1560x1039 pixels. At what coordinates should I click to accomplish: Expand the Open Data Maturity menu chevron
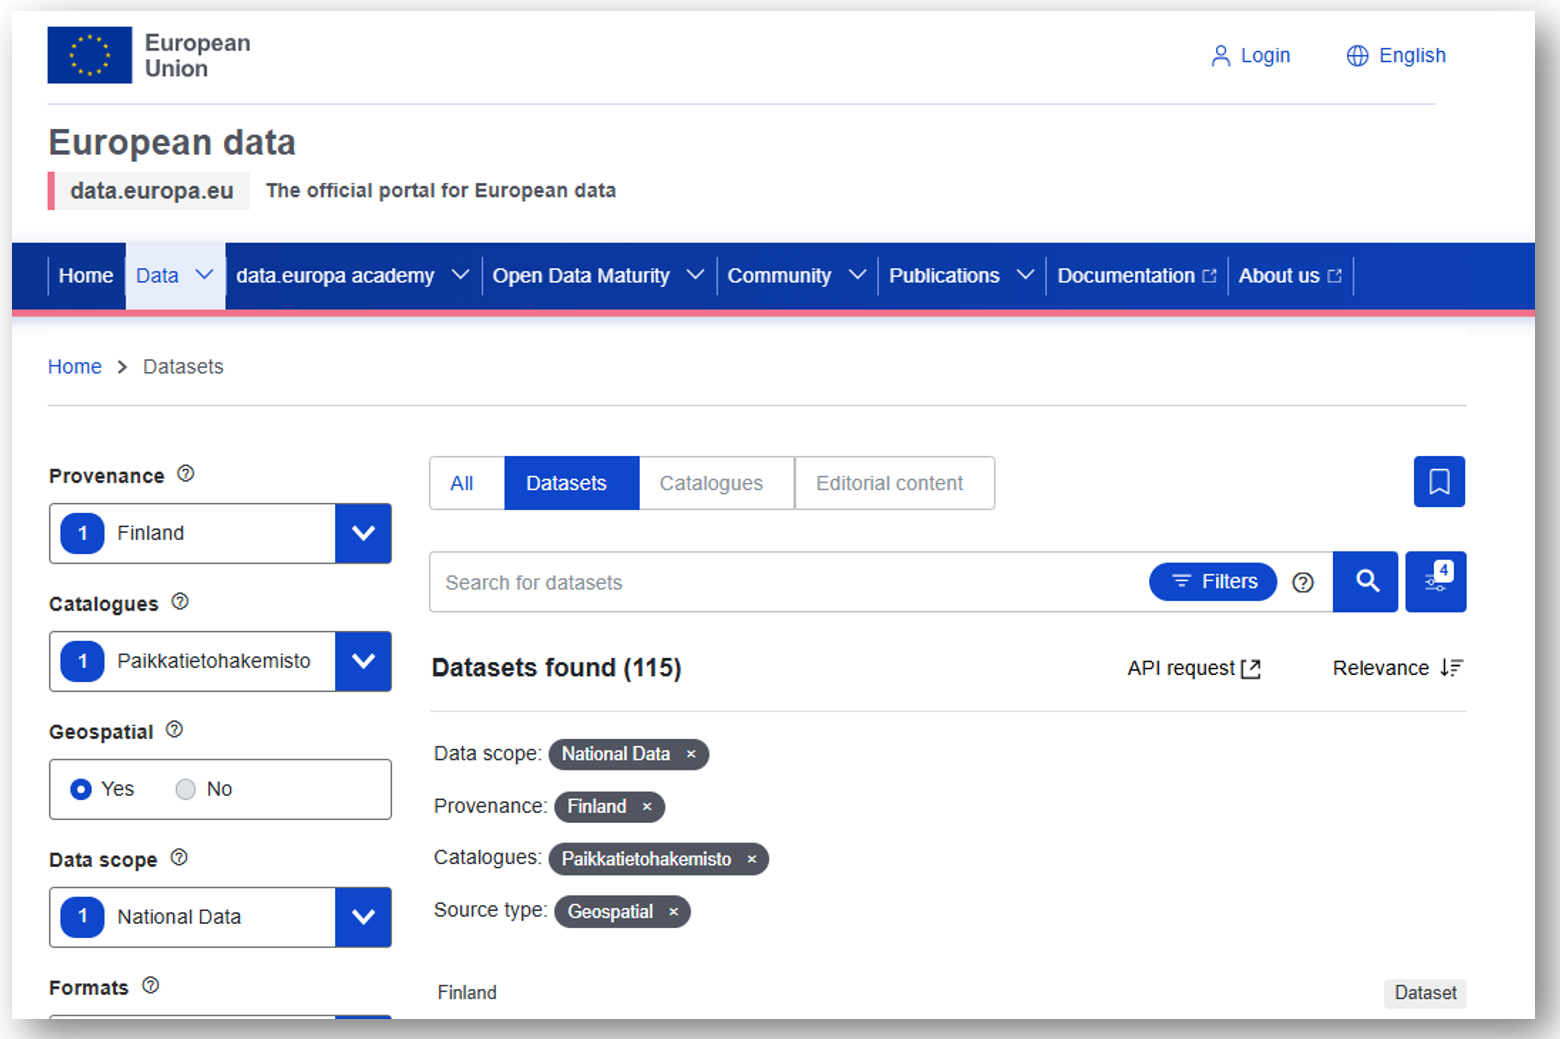[695, 275]
